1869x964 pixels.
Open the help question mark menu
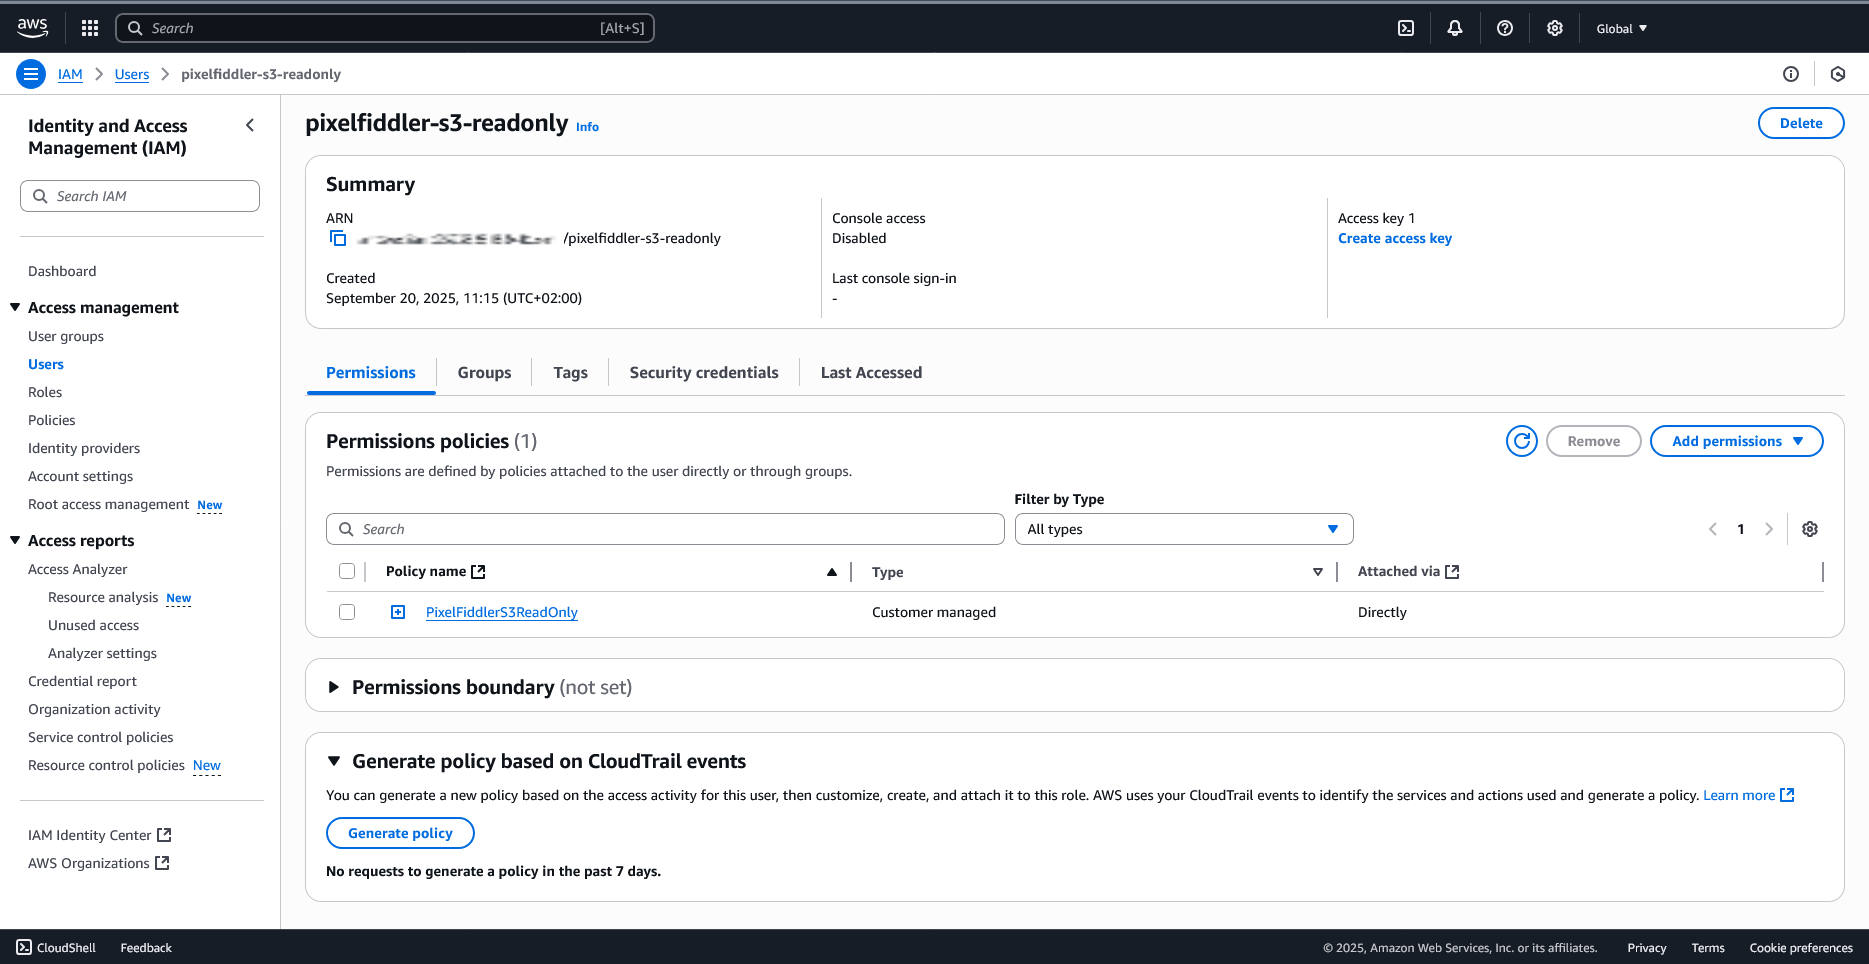[1505, 28]
